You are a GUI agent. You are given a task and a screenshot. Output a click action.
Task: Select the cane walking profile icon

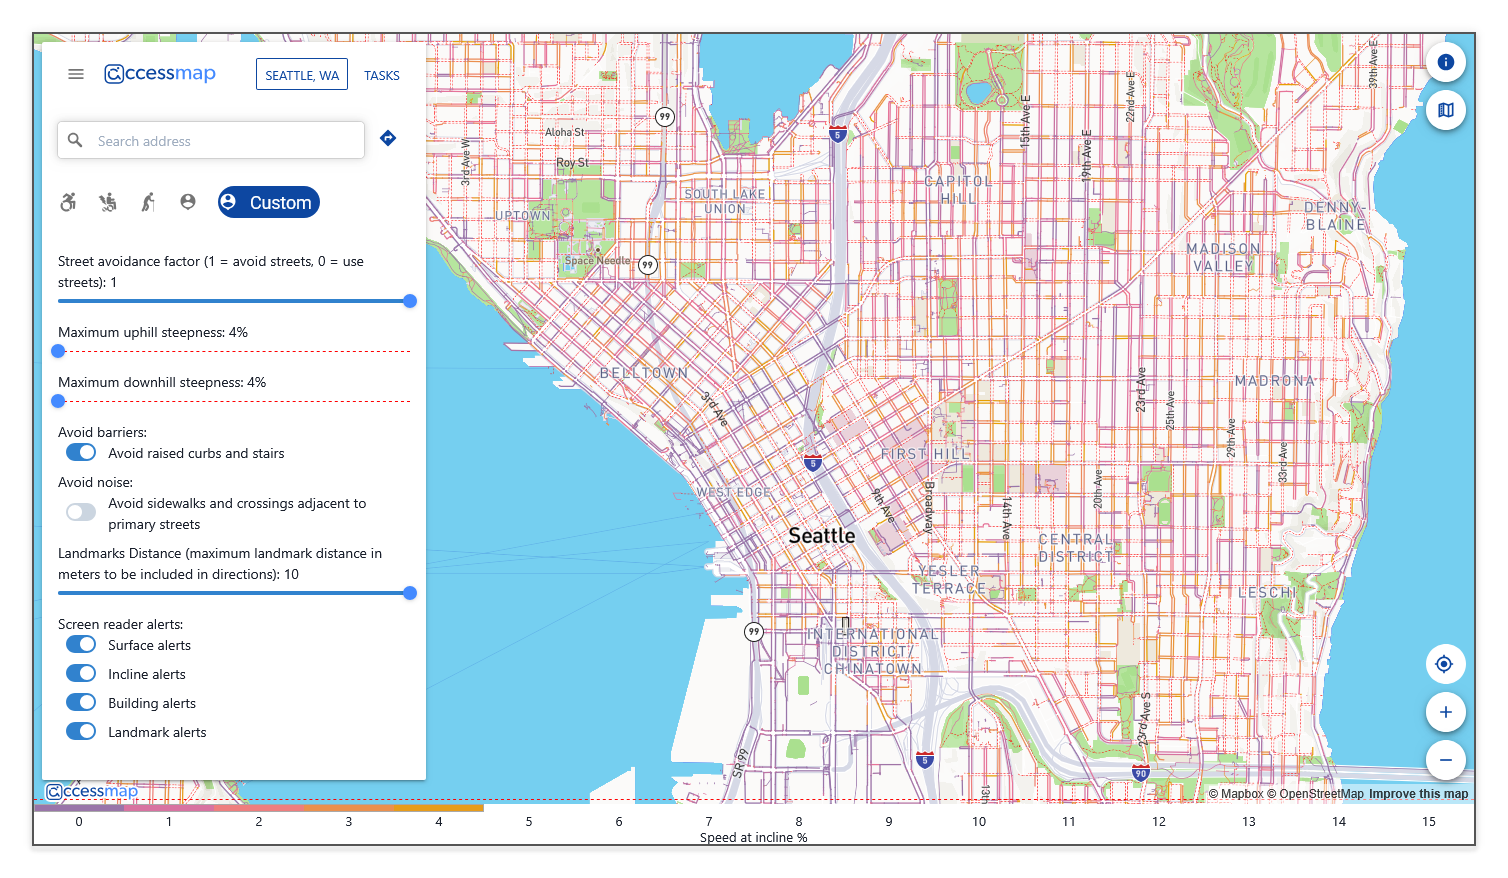[148, 202]
